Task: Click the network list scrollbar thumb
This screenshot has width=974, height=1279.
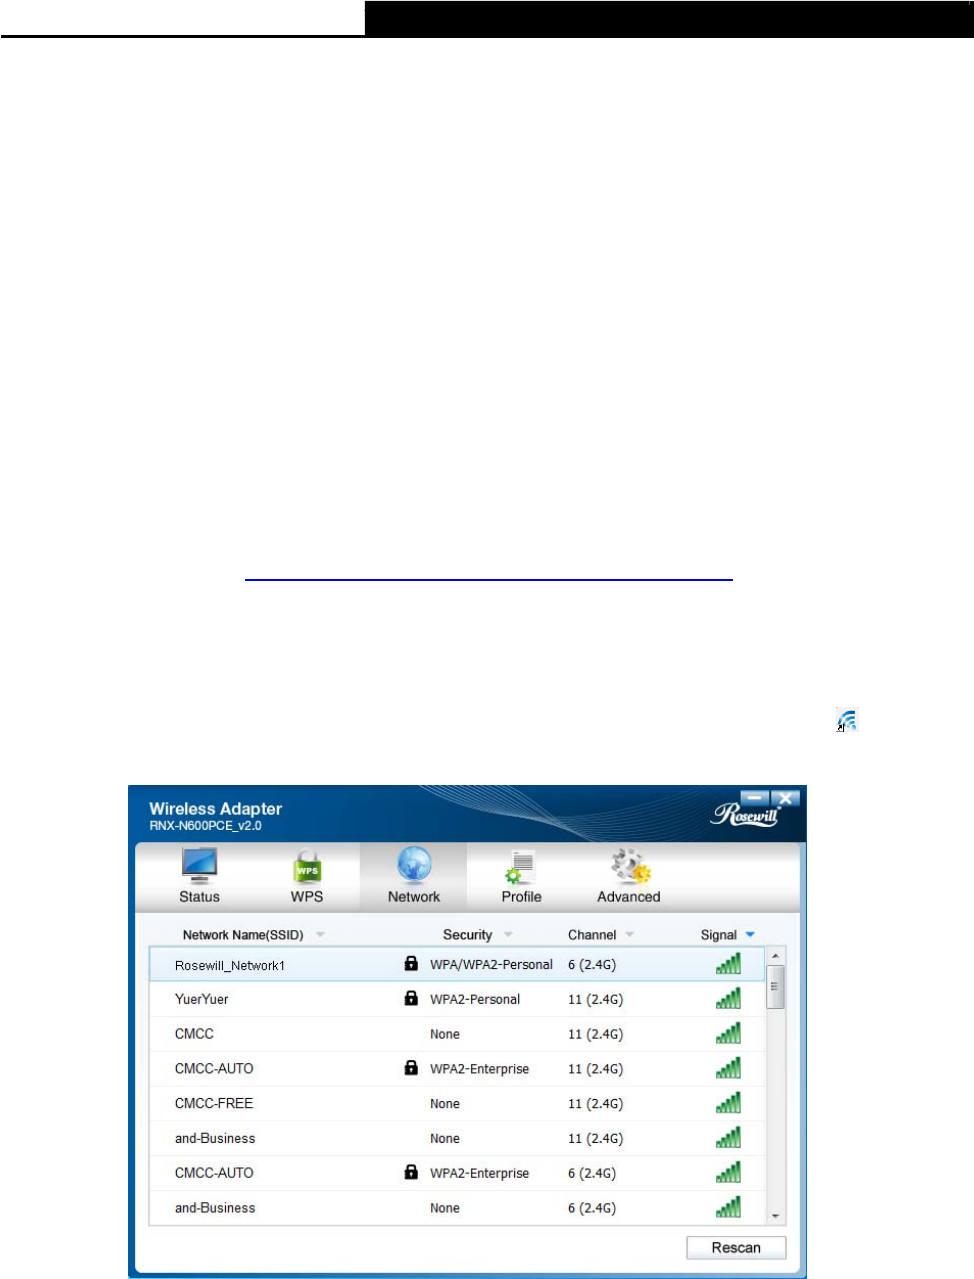Action: point(775,987)
